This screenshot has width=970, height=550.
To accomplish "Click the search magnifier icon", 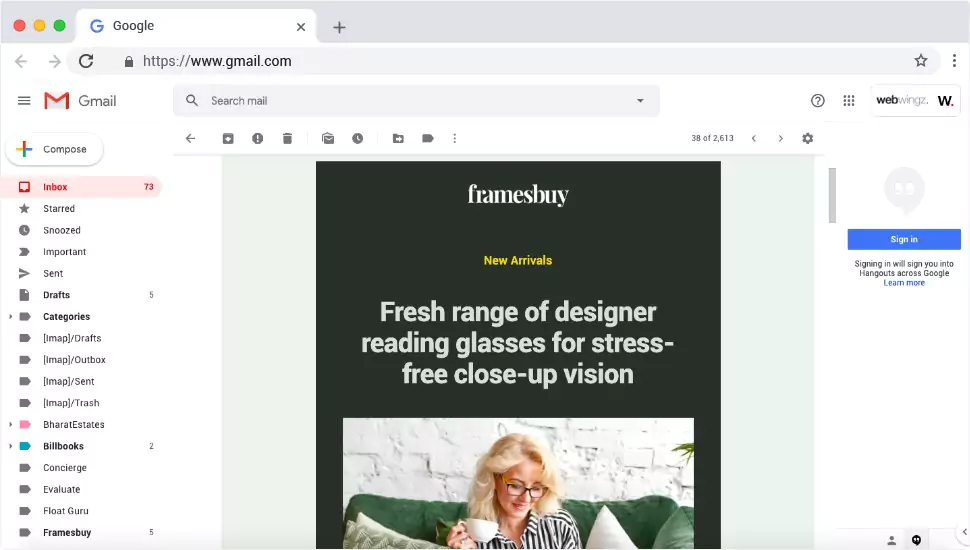I will click(x=192, y=100).
